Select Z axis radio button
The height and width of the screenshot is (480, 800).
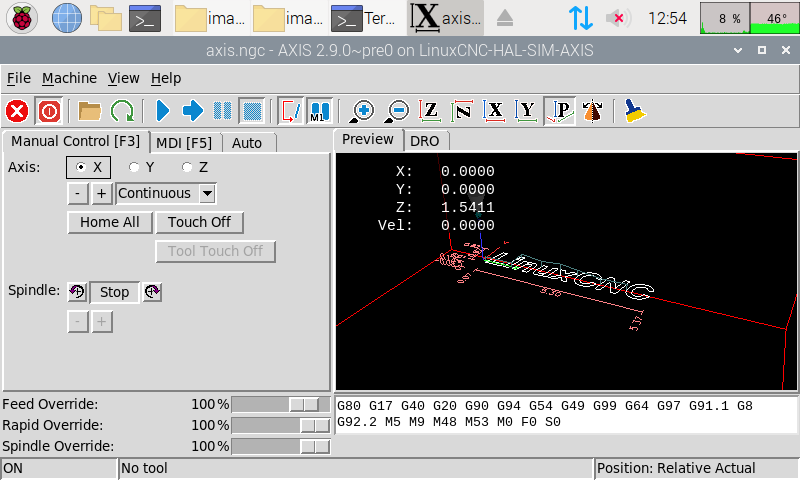pyautogui.click(x=195, y=167)
